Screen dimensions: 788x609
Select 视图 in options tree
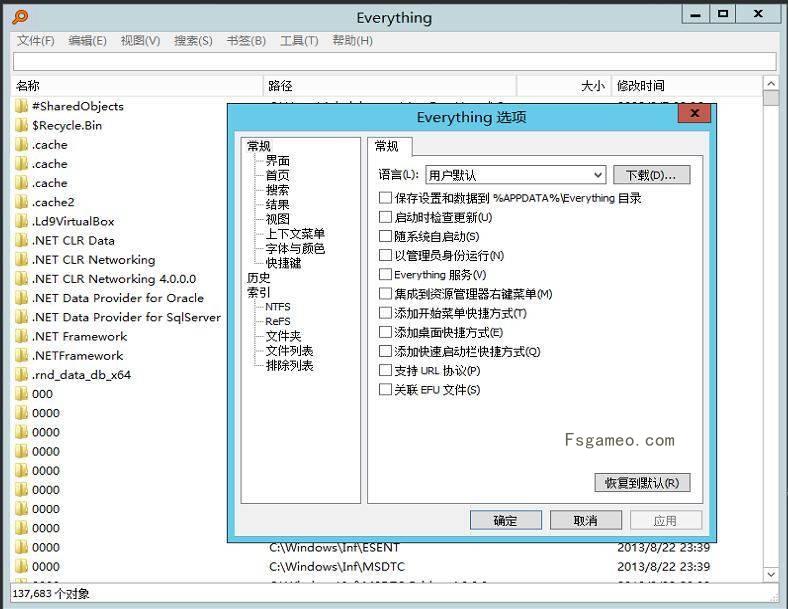click(277, 219)
